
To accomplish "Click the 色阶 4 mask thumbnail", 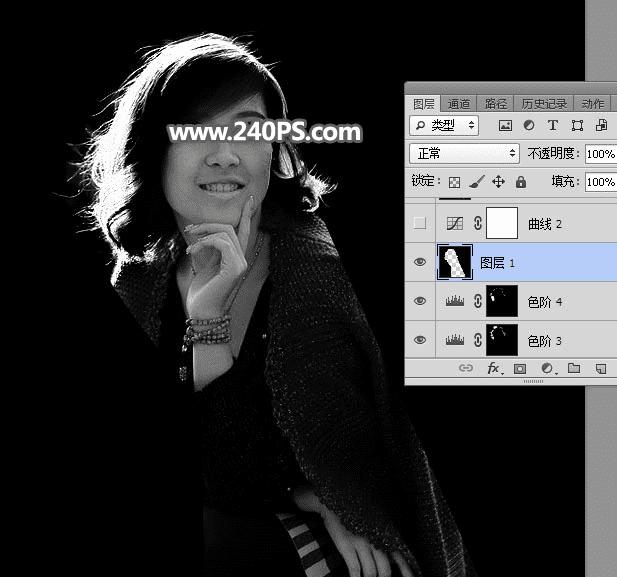I will pos(502,301).
